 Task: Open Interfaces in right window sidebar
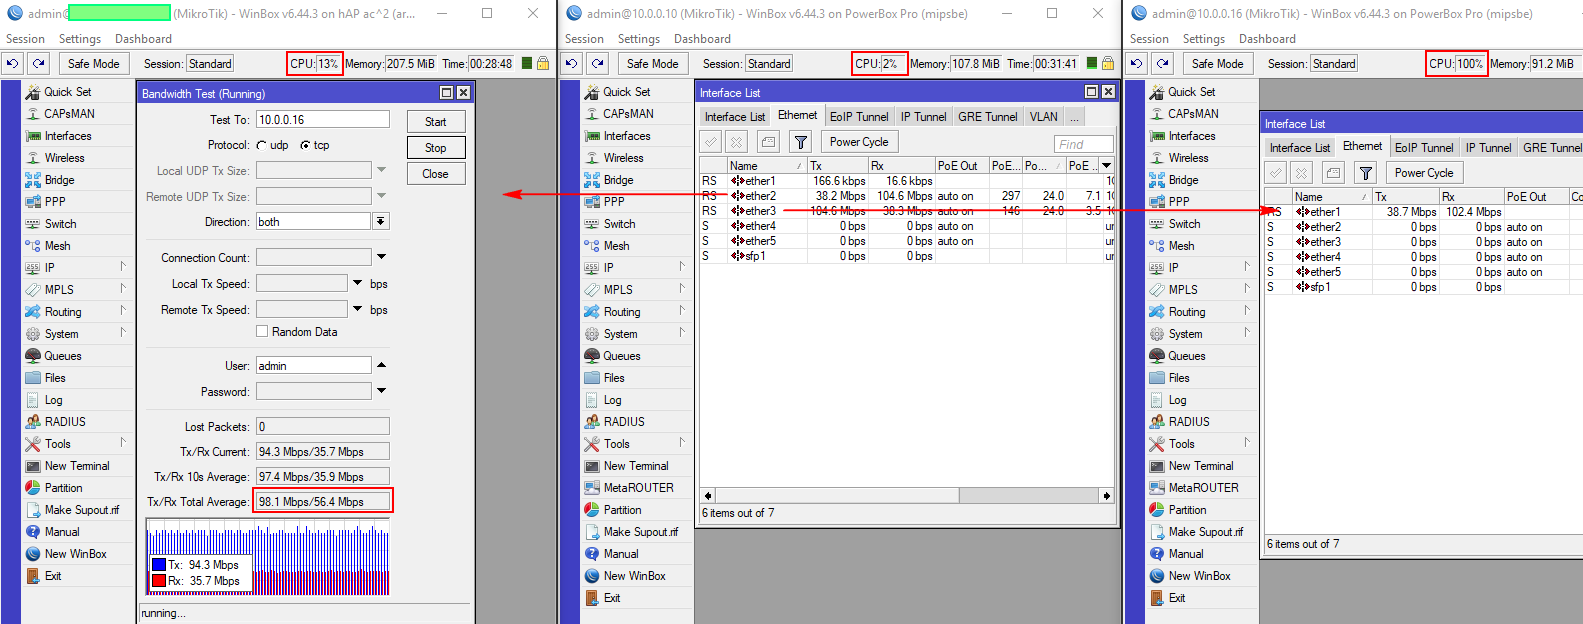(x=1192, y=135)
